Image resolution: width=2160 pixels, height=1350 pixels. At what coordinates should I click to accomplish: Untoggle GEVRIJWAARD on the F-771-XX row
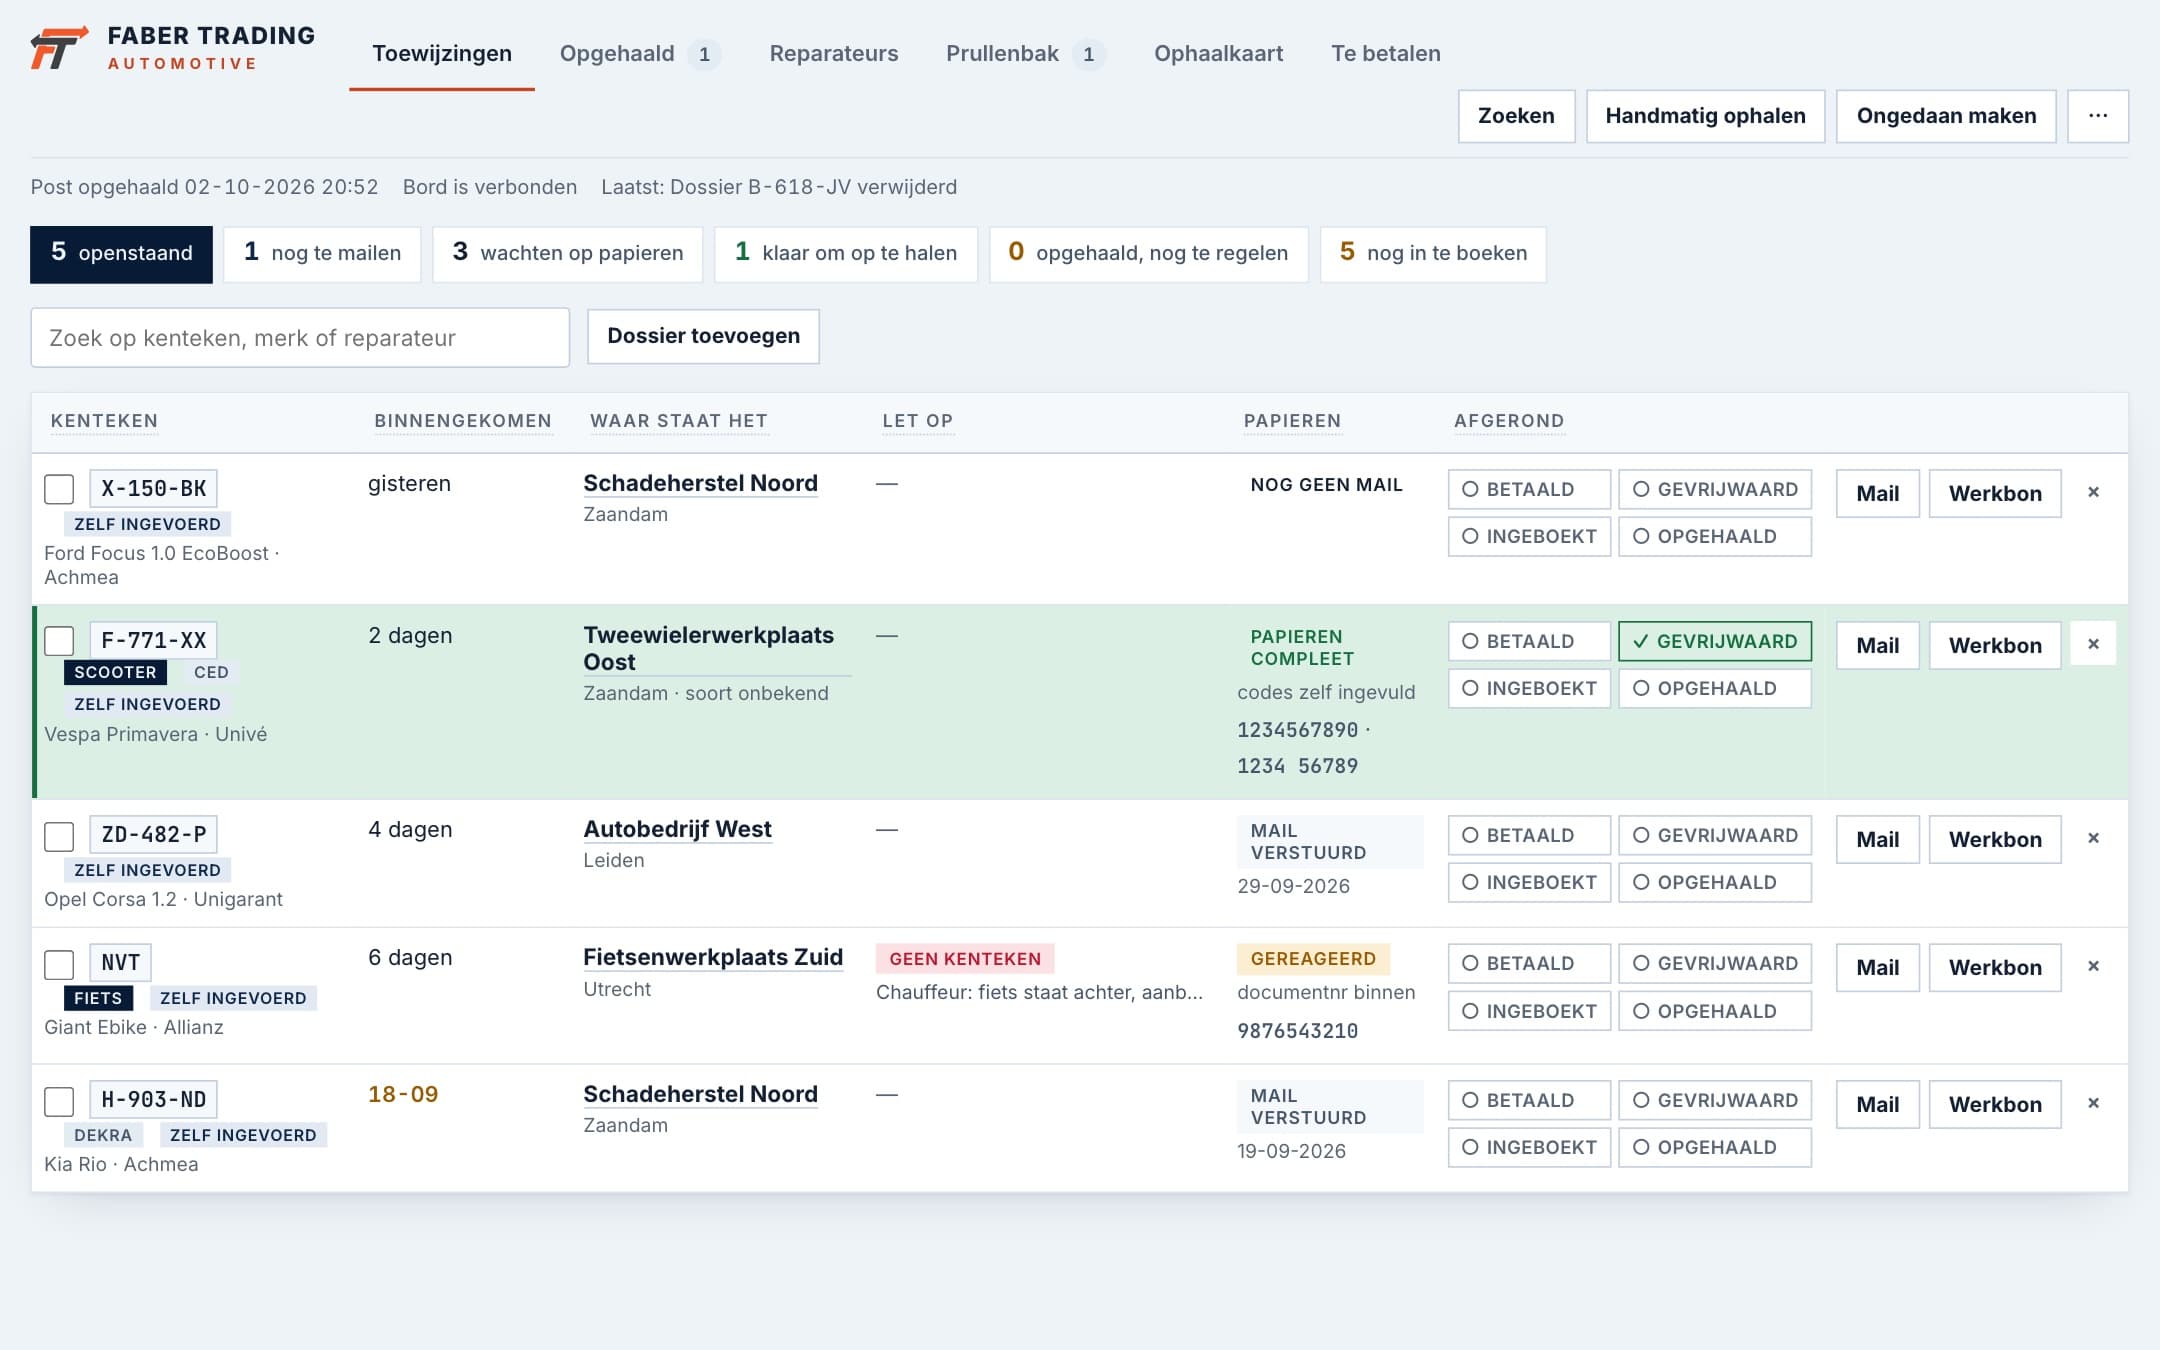(1714, 641)
